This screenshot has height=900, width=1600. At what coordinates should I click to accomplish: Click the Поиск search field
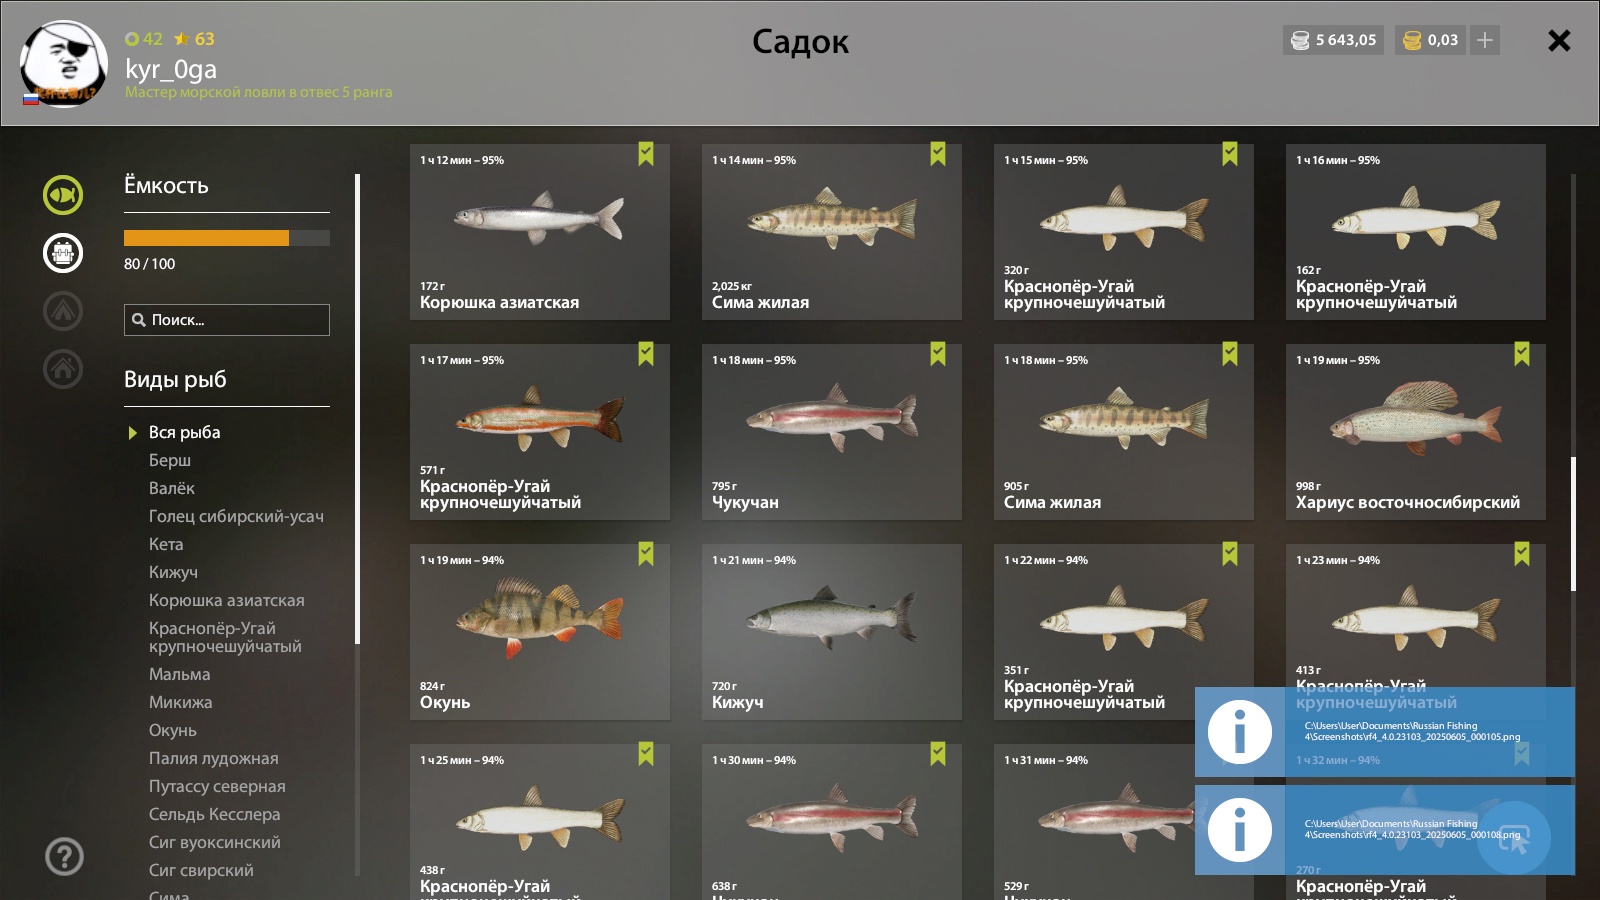227,320
